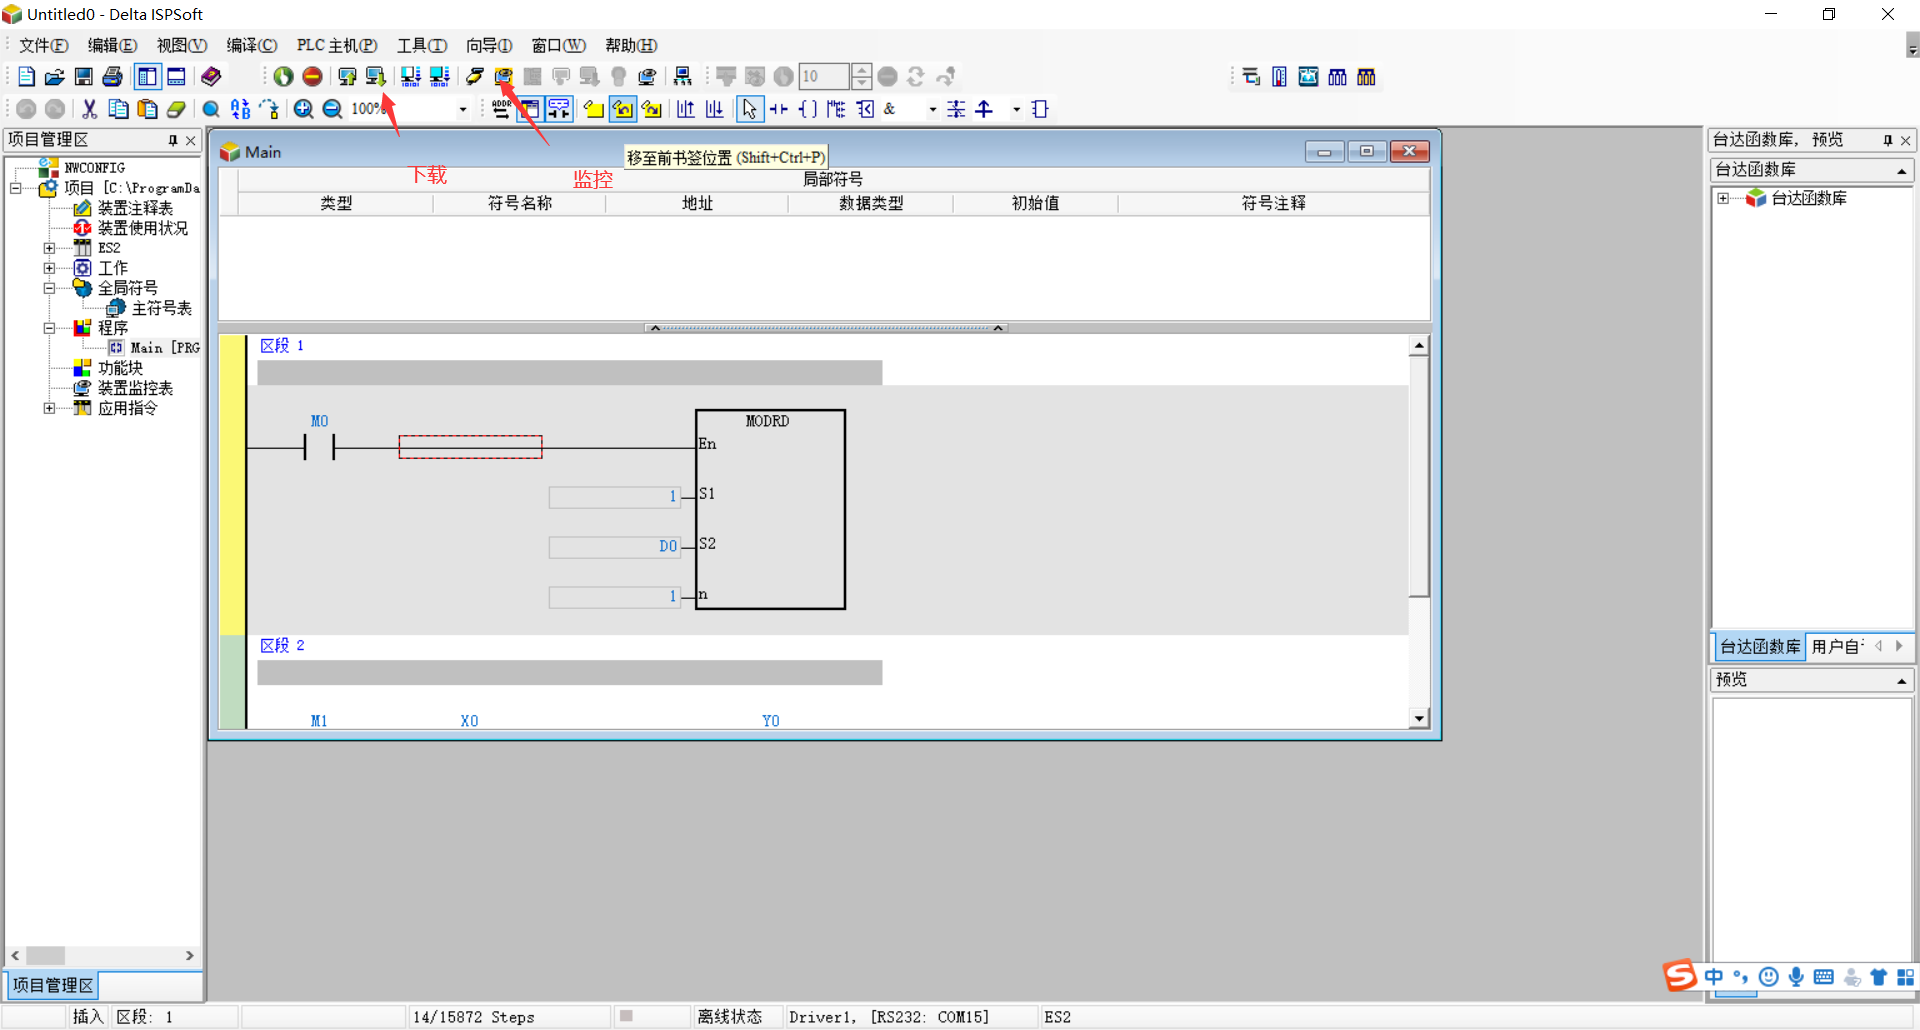
Task: Increase the step count spinner value
Action: 861,70
